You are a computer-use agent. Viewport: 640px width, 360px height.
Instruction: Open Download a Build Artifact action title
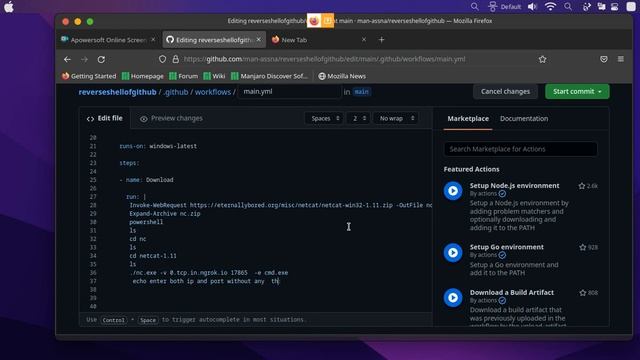pos(511,292)
